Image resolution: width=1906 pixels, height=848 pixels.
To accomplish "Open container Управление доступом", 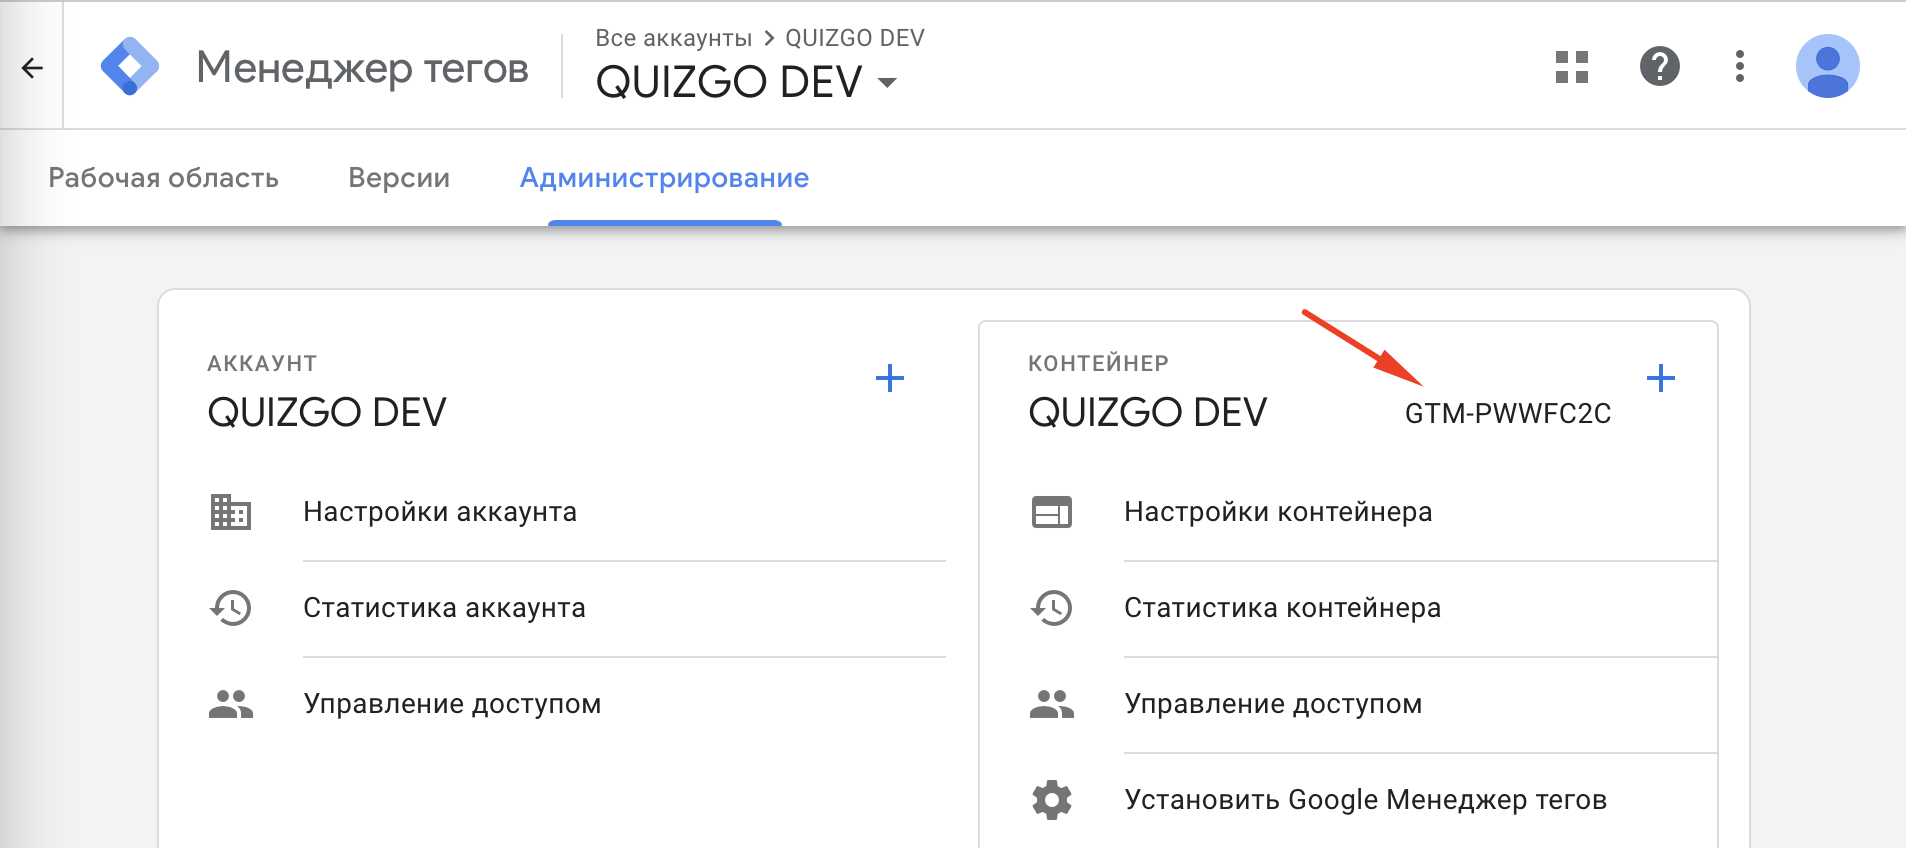I will click(1273, 704).
